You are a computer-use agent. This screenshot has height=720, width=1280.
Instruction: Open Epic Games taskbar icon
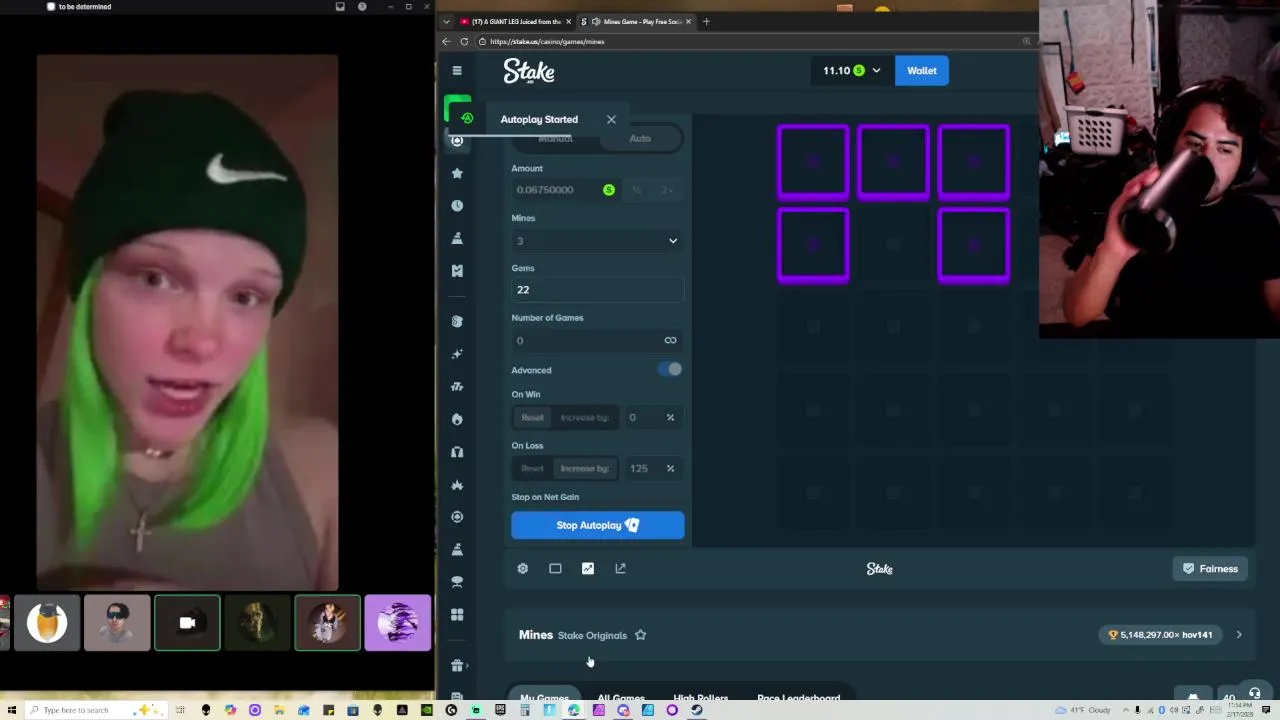(x=500, y=710)
